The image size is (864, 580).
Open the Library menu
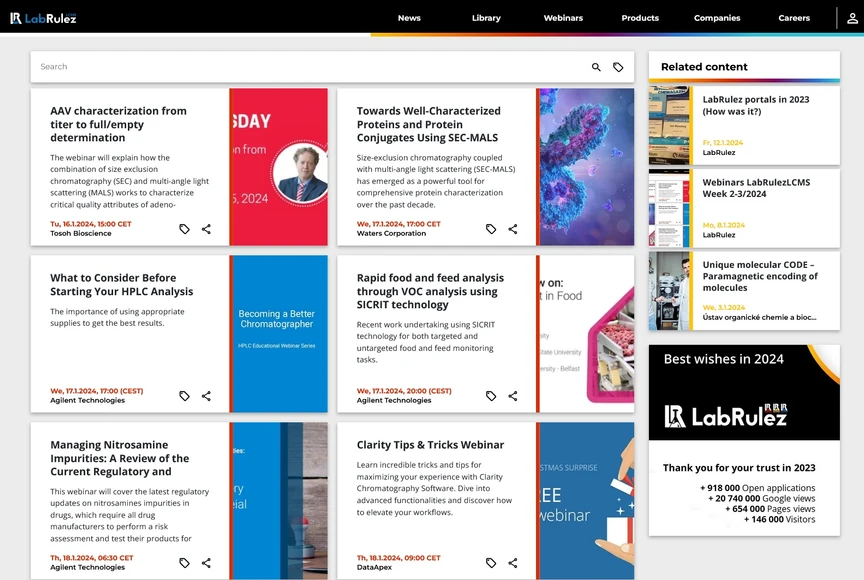(486, 18)
